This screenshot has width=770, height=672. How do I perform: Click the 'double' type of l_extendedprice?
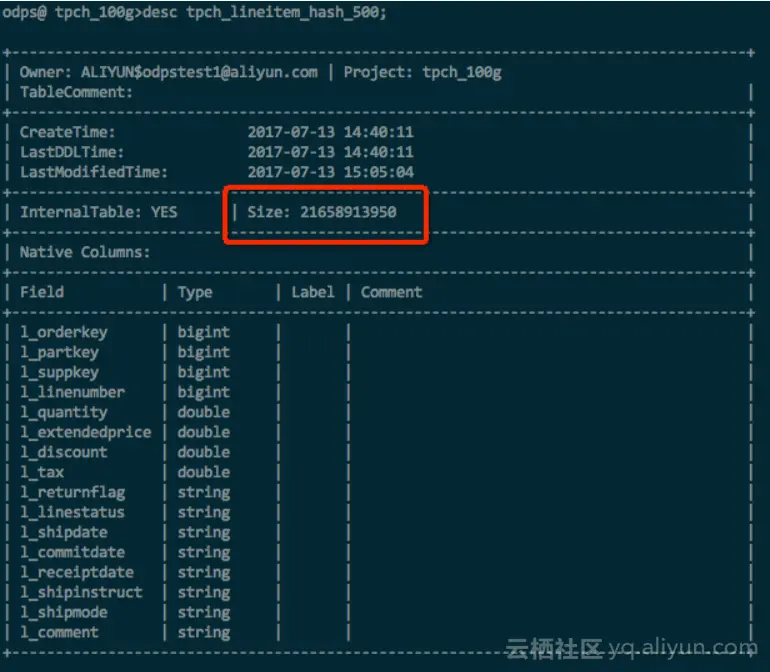203,433
